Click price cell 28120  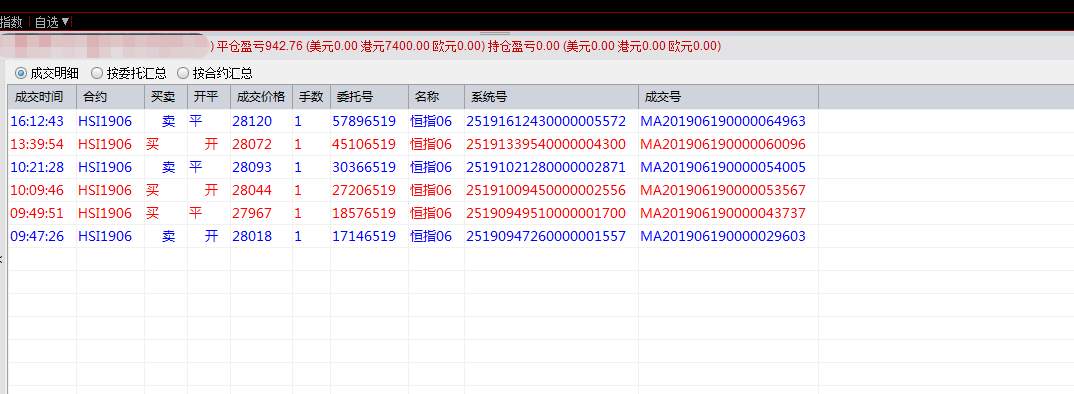tap(252, 121)
